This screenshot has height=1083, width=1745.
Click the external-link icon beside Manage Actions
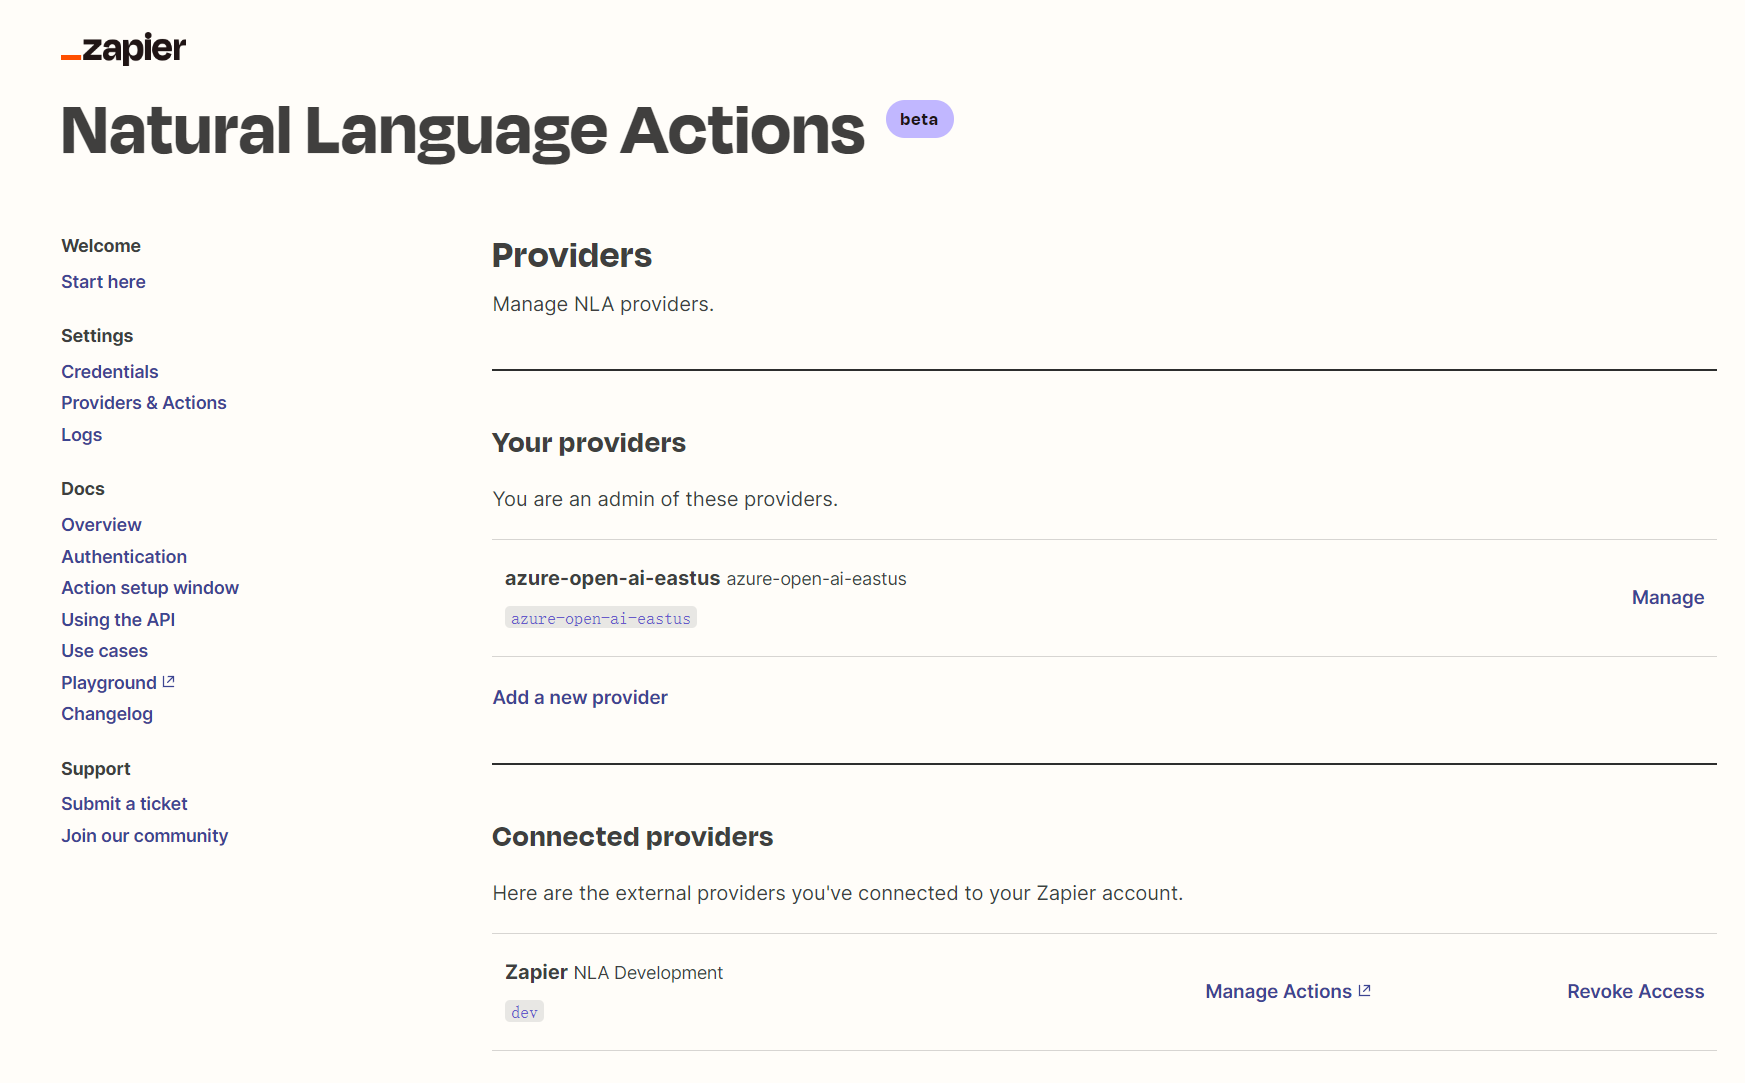1365,991
